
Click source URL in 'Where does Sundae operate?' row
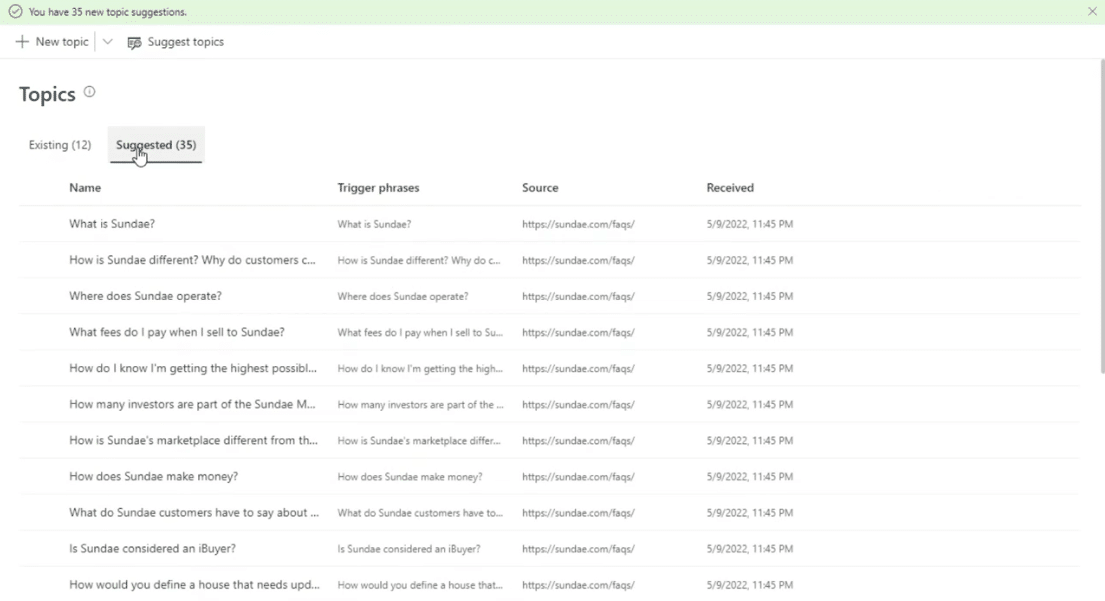coord(578,296)
